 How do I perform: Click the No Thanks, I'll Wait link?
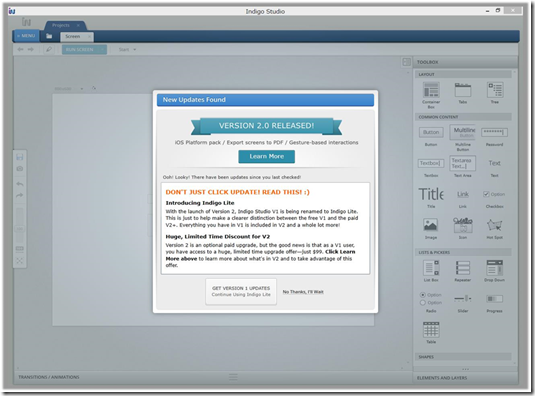pyautogui.click(x=303, y=292)
